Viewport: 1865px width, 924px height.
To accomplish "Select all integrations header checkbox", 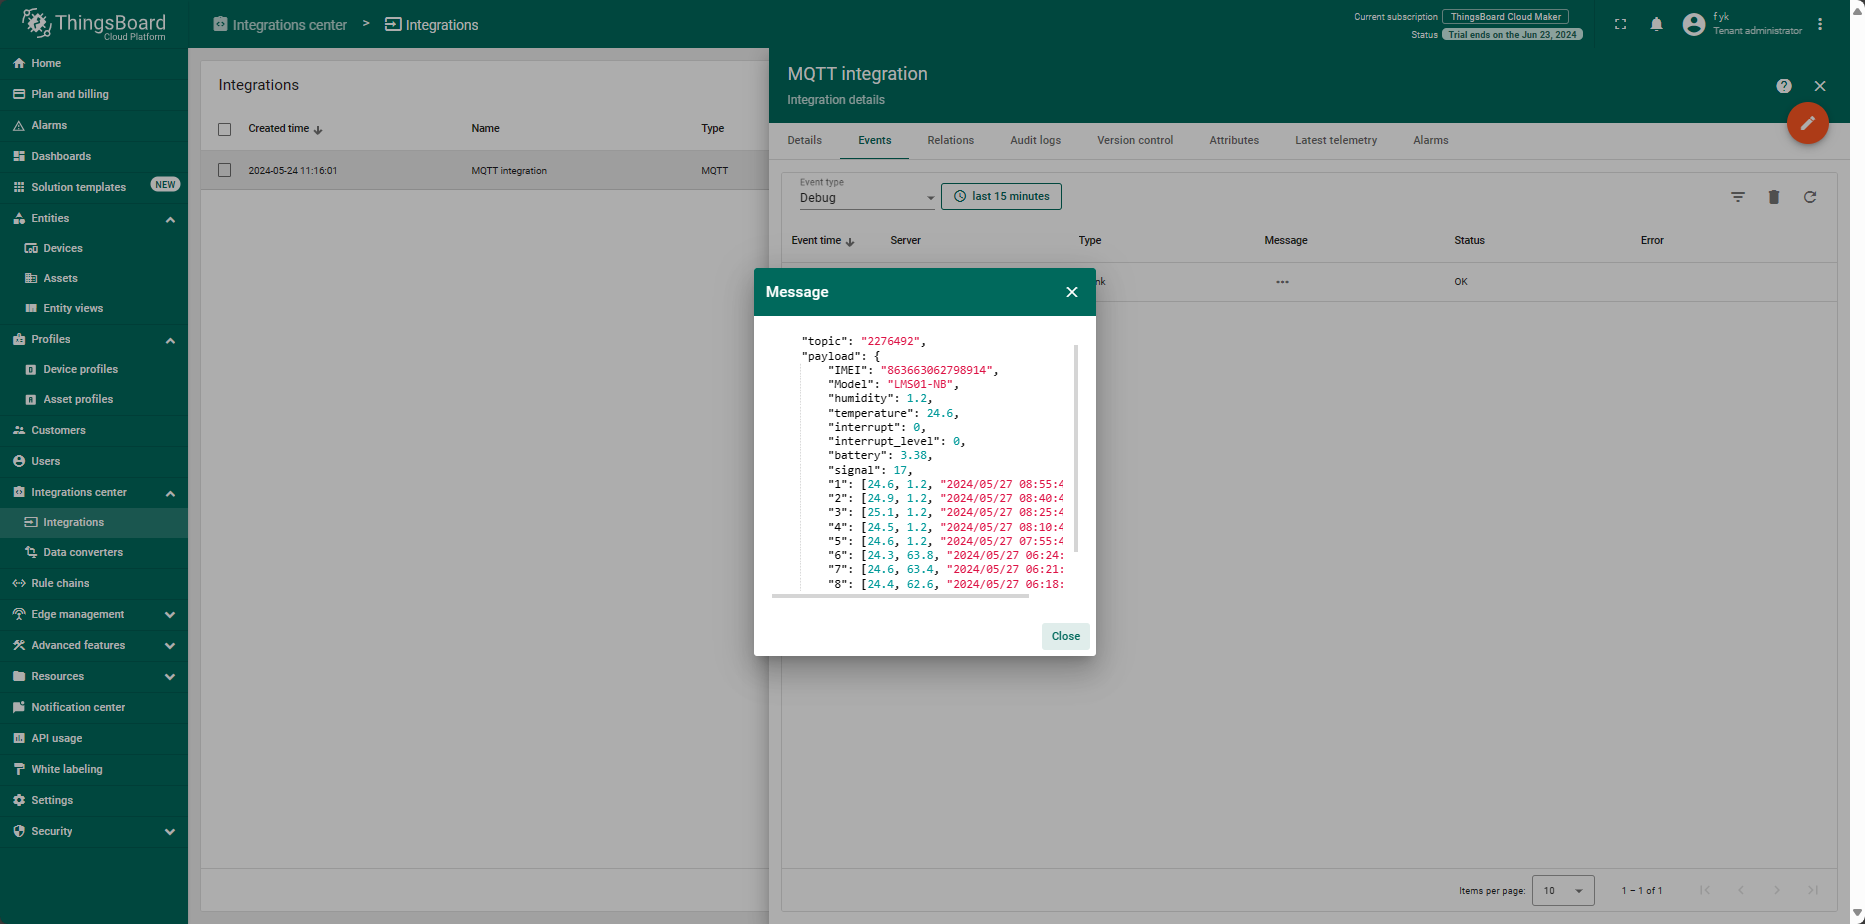I will pyautogui.click(x=225, y=129).
